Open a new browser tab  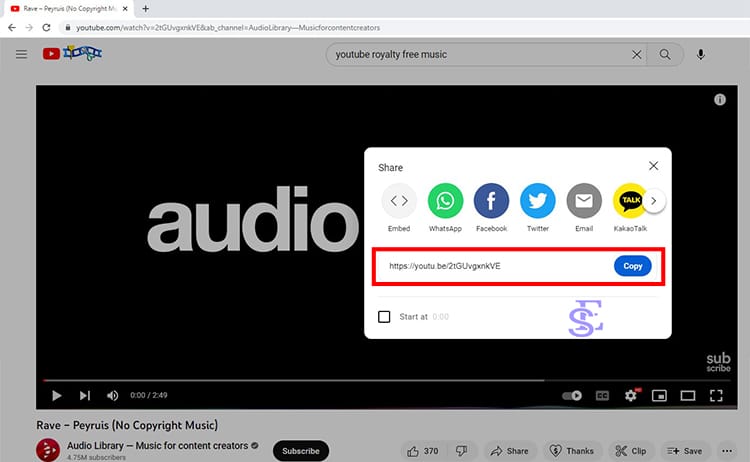tap(145, 9)
